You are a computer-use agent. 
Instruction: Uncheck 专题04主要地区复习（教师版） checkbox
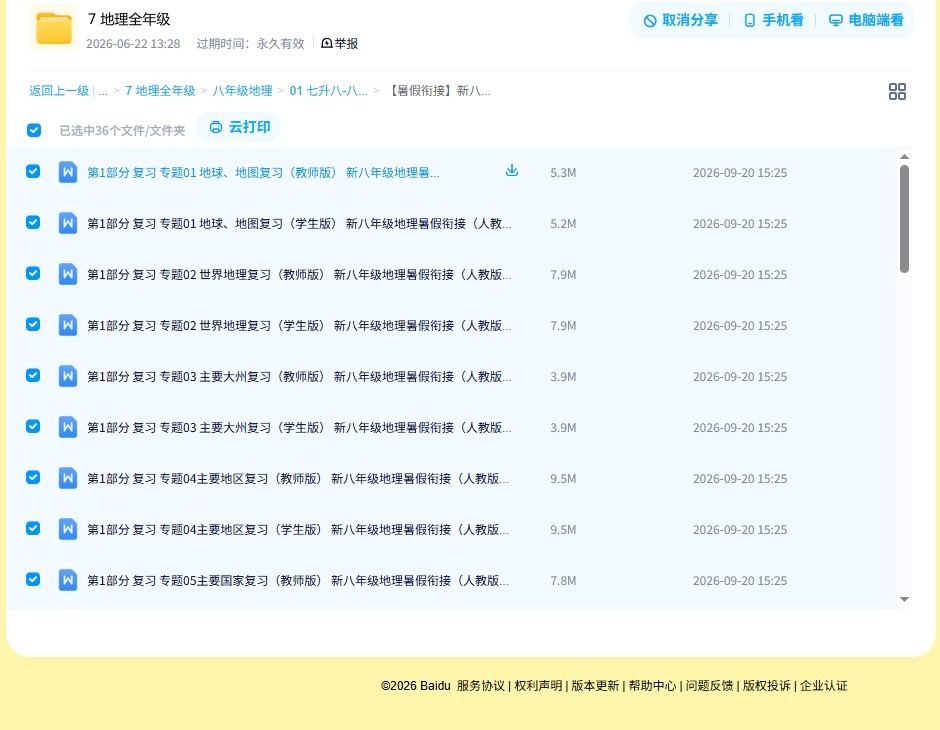point(33,477)
